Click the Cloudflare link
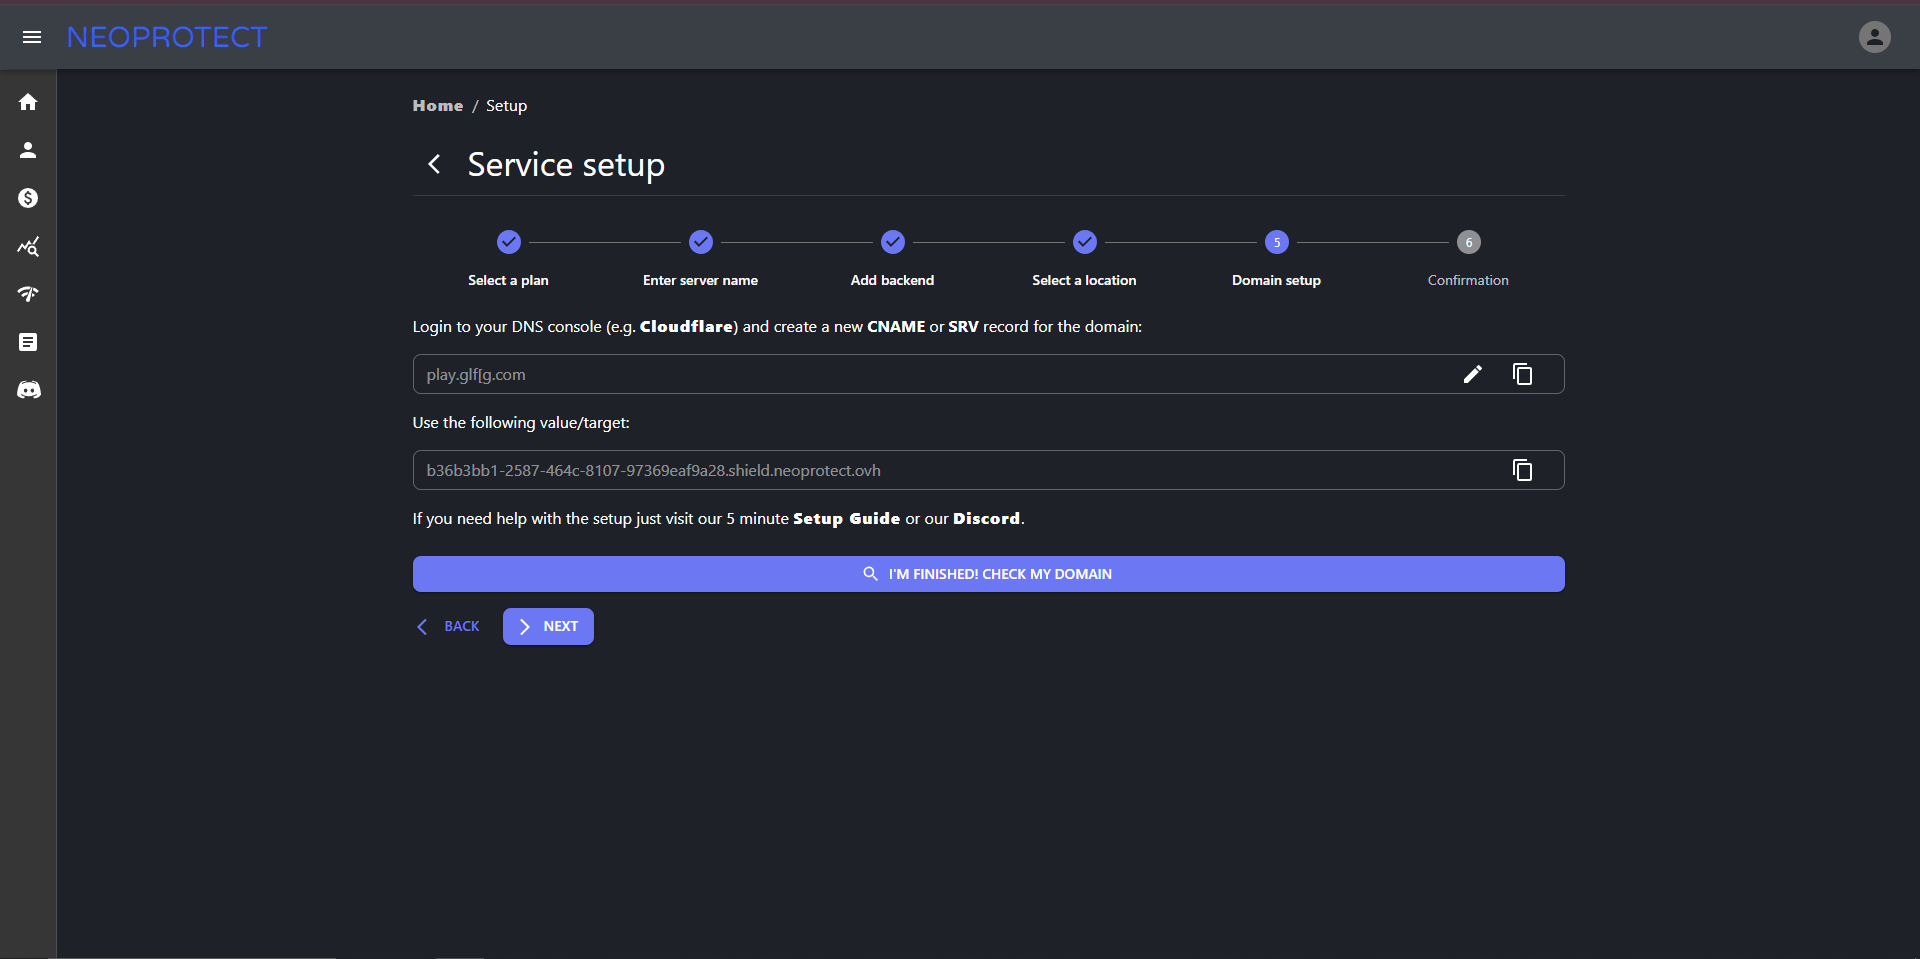Screen dimensions: 1920x959 tap(686, 327)
